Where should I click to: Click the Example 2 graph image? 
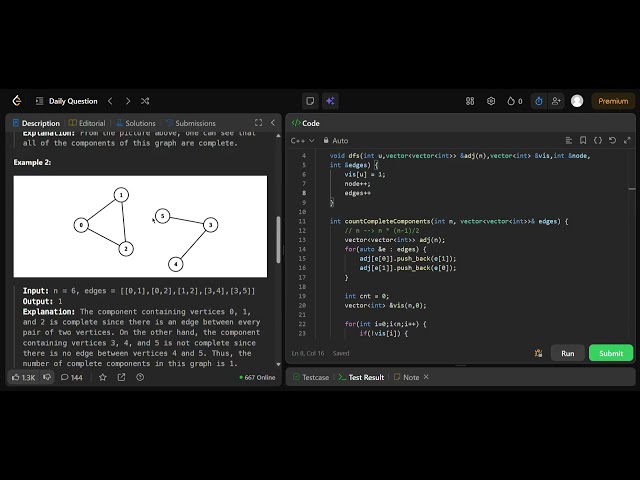pyautogui.click(x=140, y=227)
